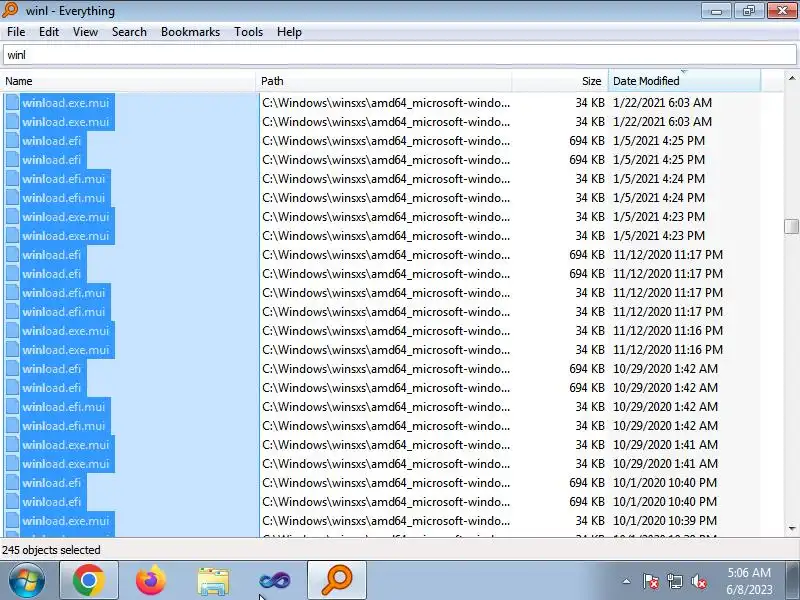
Task: Click the Everything magnifier taskbar button
Action: [337, 580]
